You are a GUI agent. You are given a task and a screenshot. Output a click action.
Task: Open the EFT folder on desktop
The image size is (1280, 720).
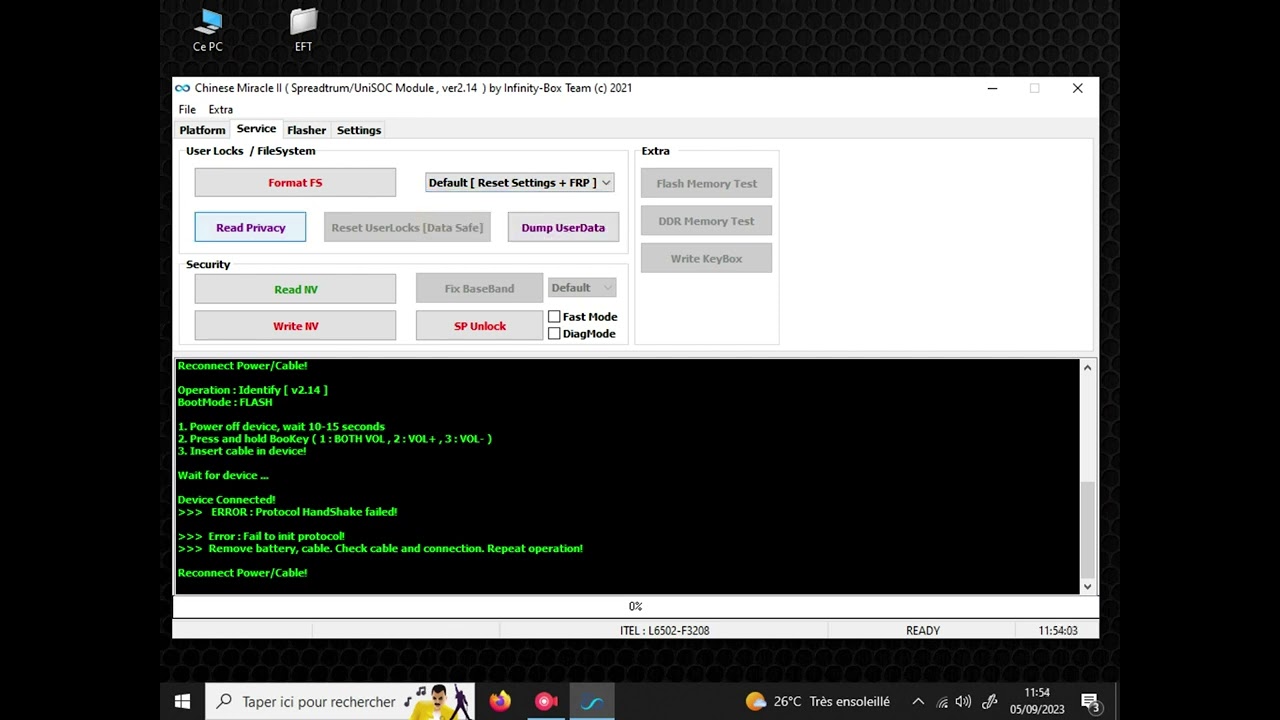(x=303, y=30)
